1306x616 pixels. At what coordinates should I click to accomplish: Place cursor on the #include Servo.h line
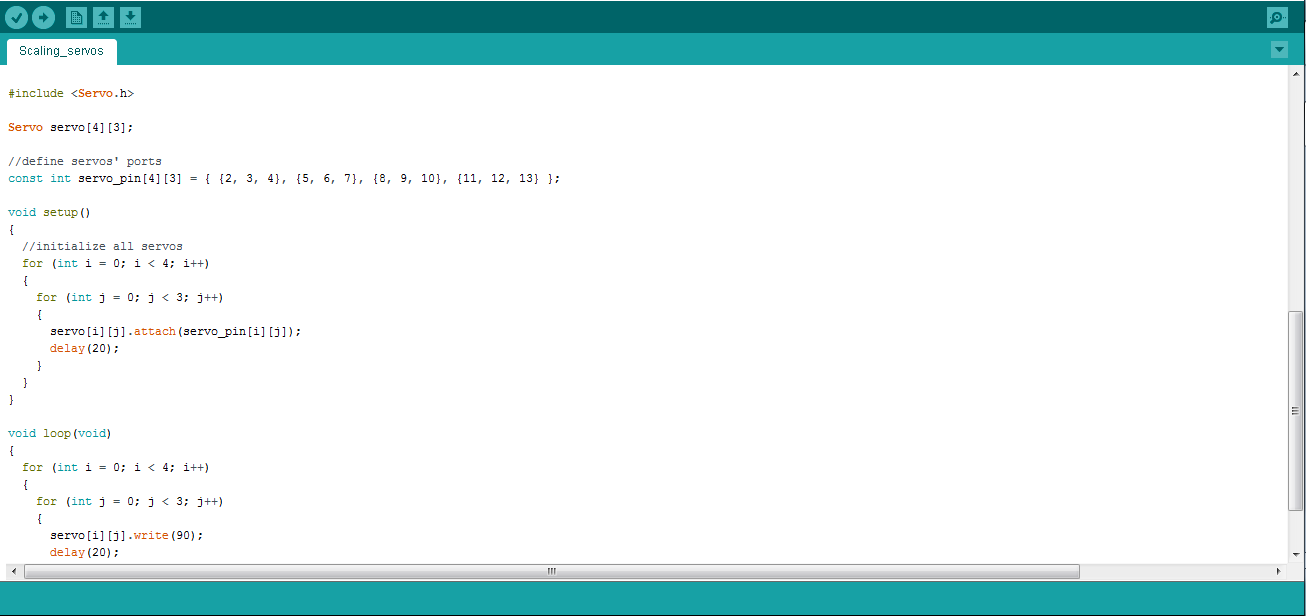70,93
